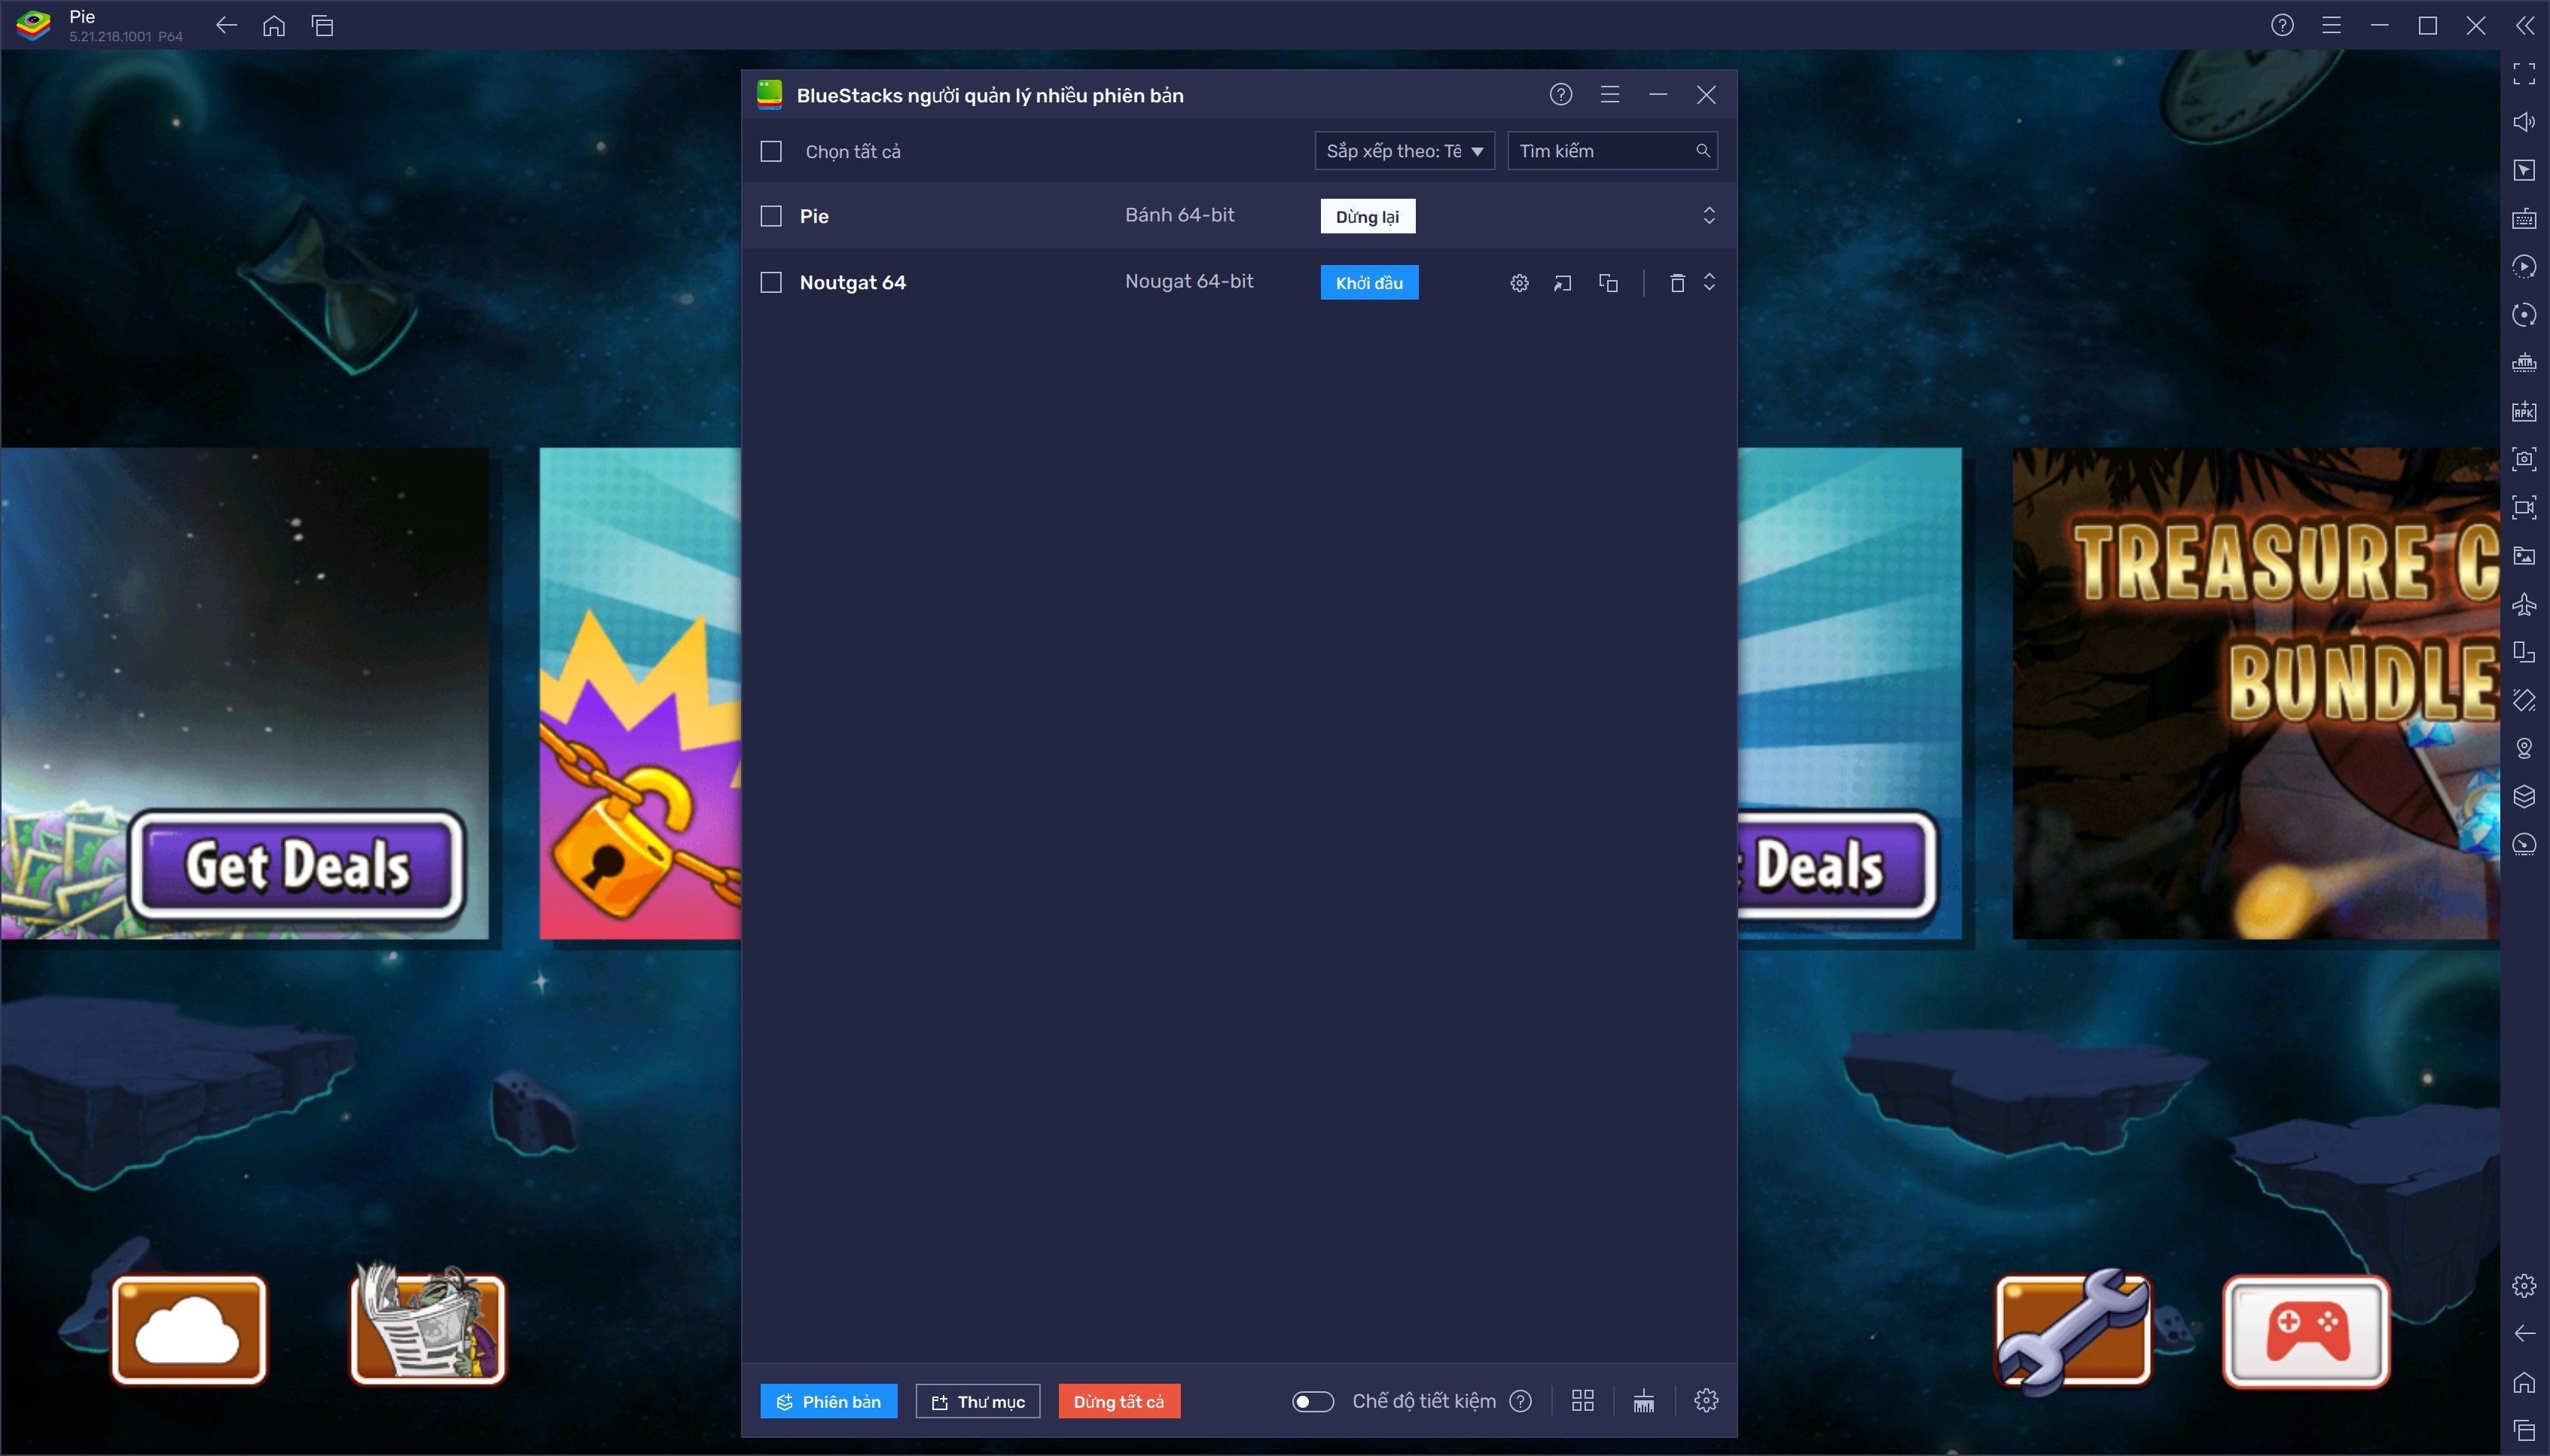Viewport: 2550px width, 1456px height.
Task: Click the volume speaker icon in sidebar
Action: 2523,122
